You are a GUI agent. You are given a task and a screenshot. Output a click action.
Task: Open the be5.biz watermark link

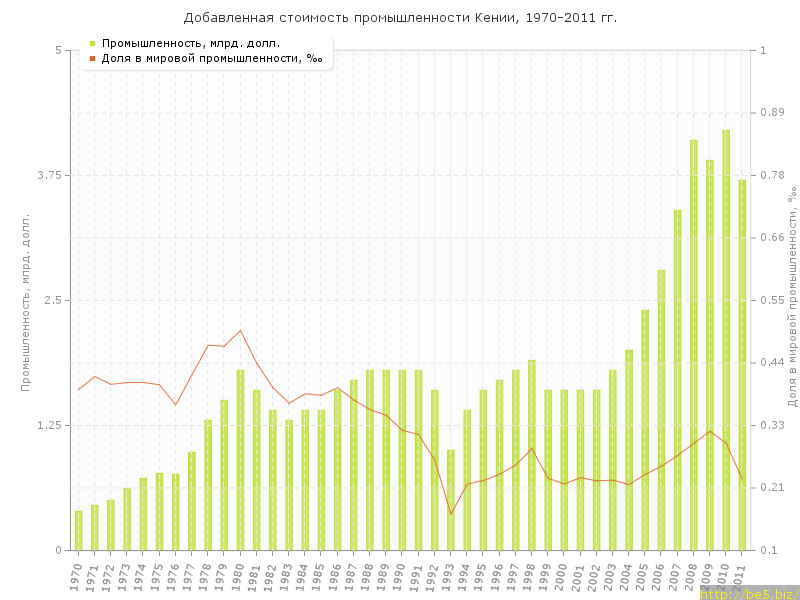coord(748,594)
